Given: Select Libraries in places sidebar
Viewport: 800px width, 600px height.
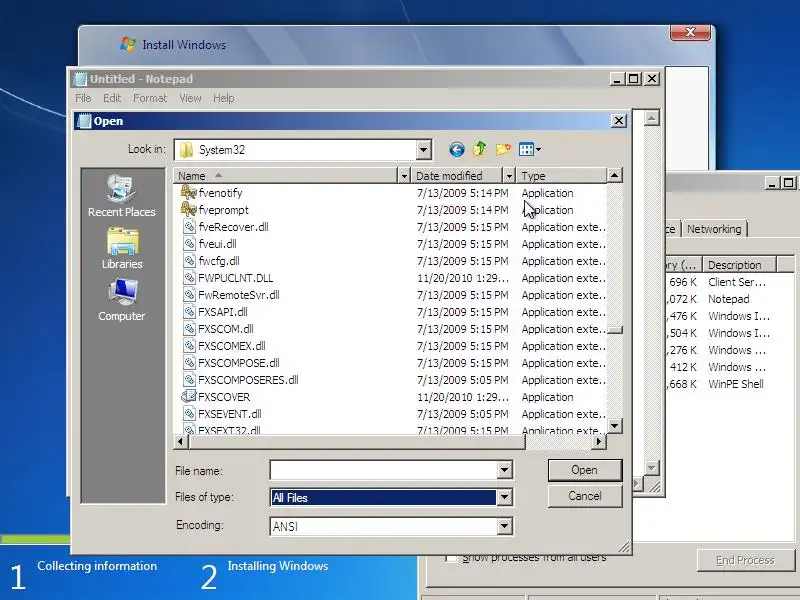Looking at the screenshot, I should pyautogui.click(x=122, y=248).
